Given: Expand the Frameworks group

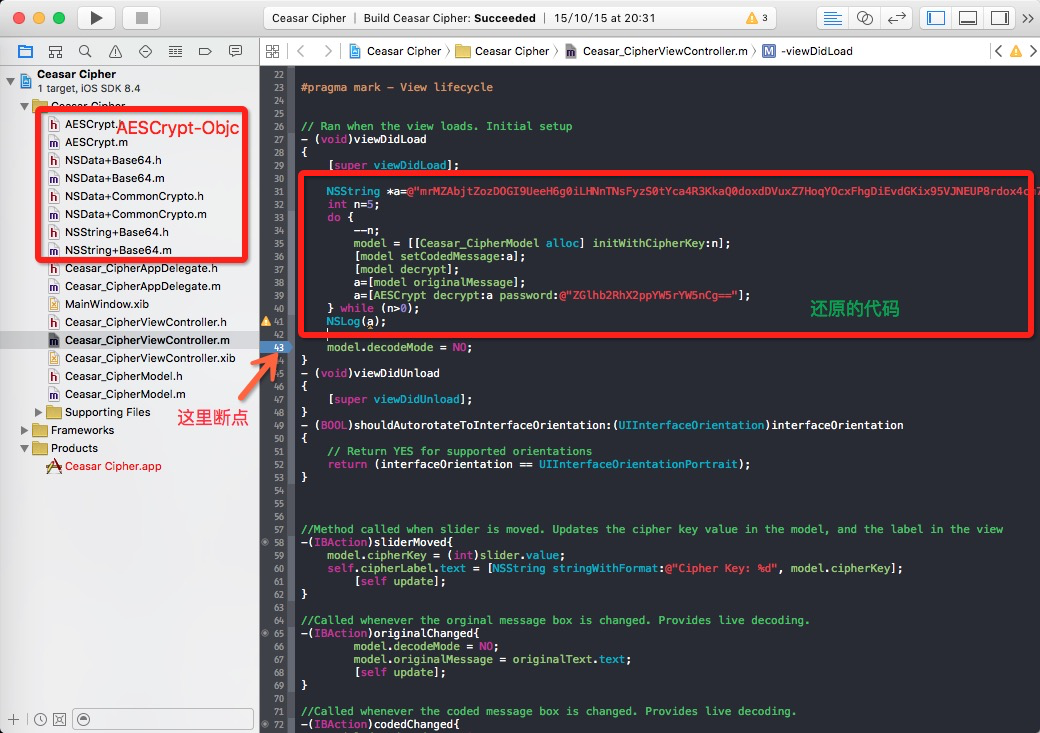Looking at the screenshot, I should [25, 430].
